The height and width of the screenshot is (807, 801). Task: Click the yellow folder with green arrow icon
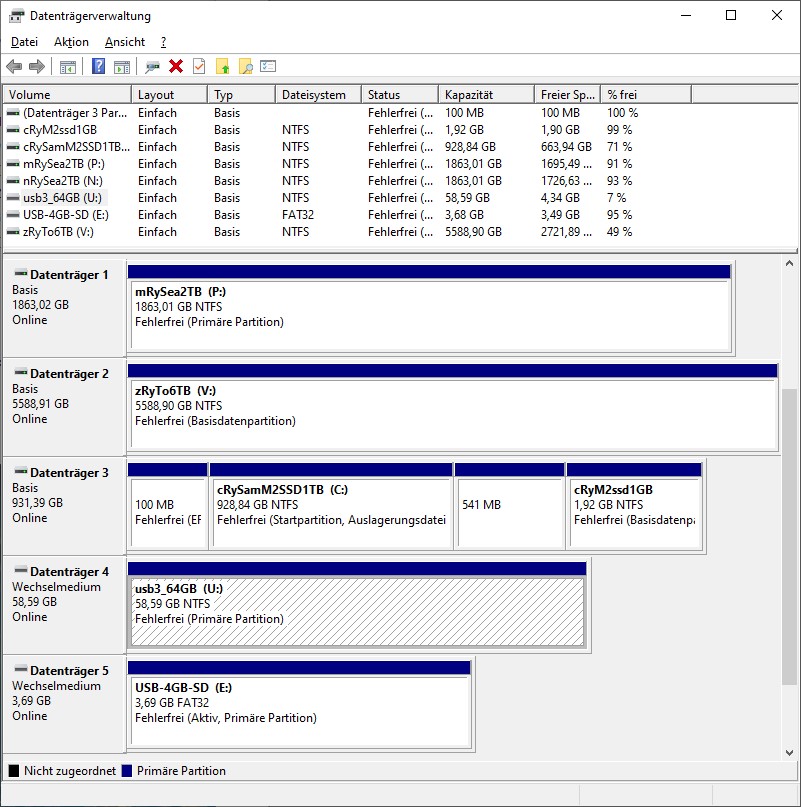pyautogui.click(x=222, y=66)
